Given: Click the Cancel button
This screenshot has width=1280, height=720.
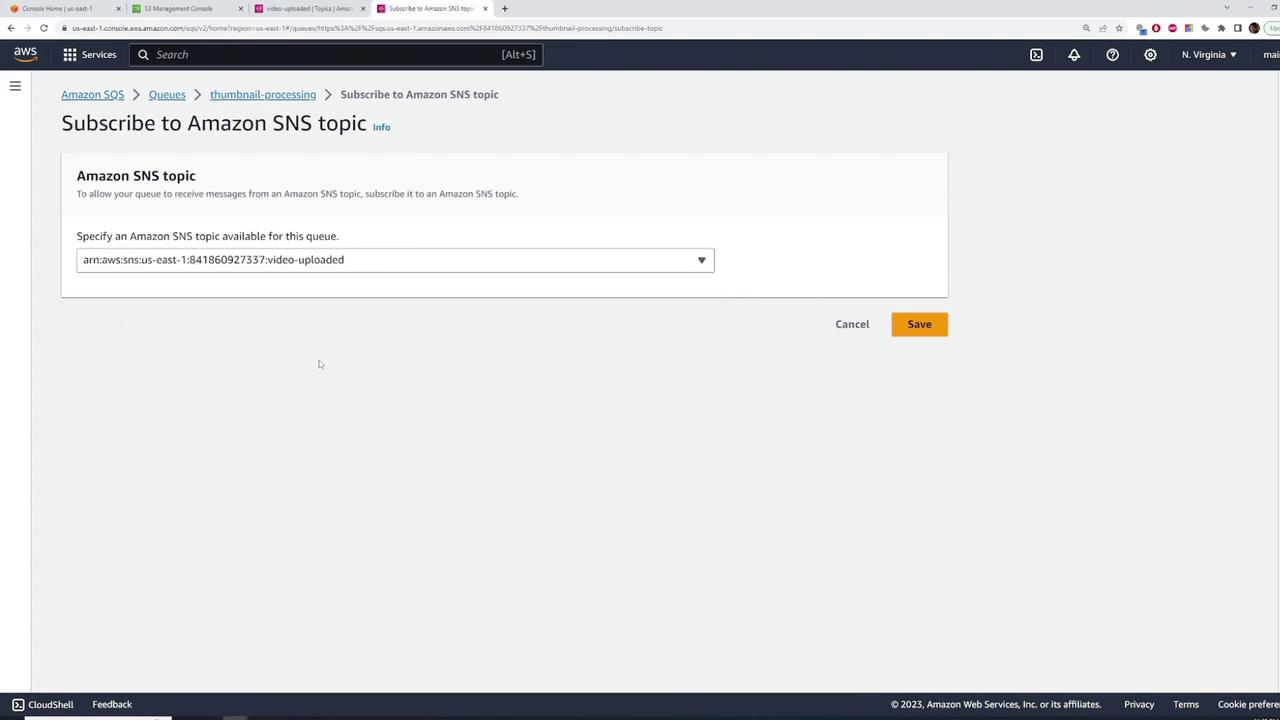Looking at the screenshot, I should 852,324.
